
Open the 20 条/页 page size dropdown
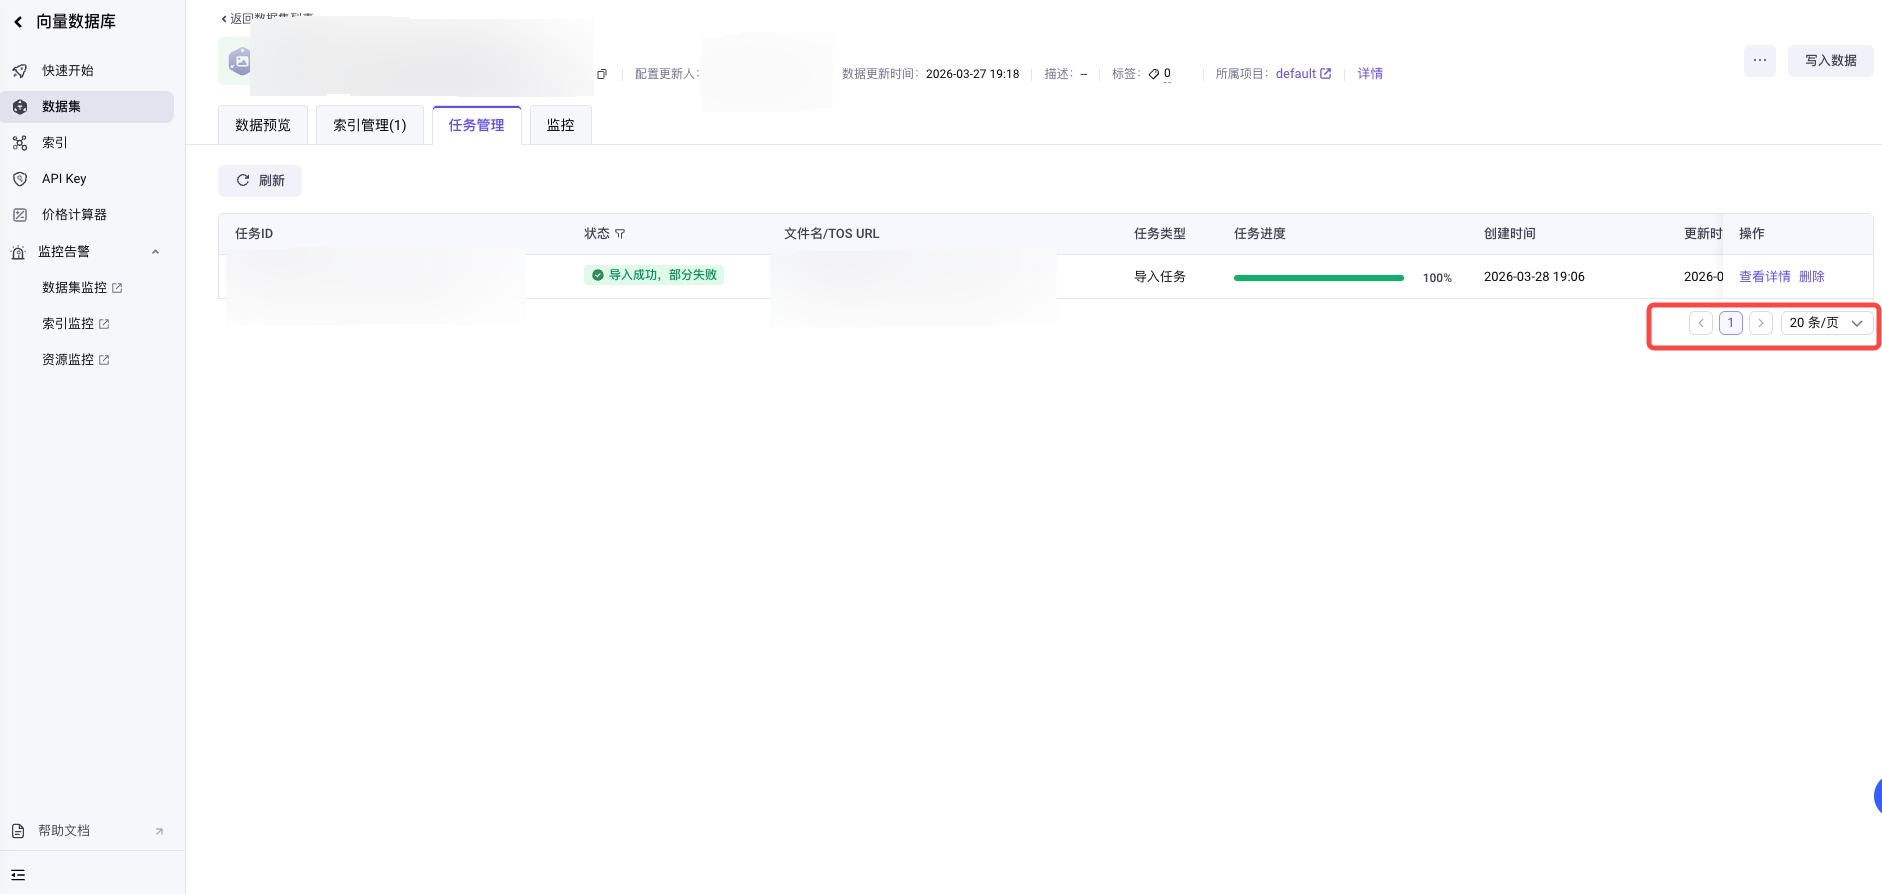pyautogui.click(x=1826, y=323)
